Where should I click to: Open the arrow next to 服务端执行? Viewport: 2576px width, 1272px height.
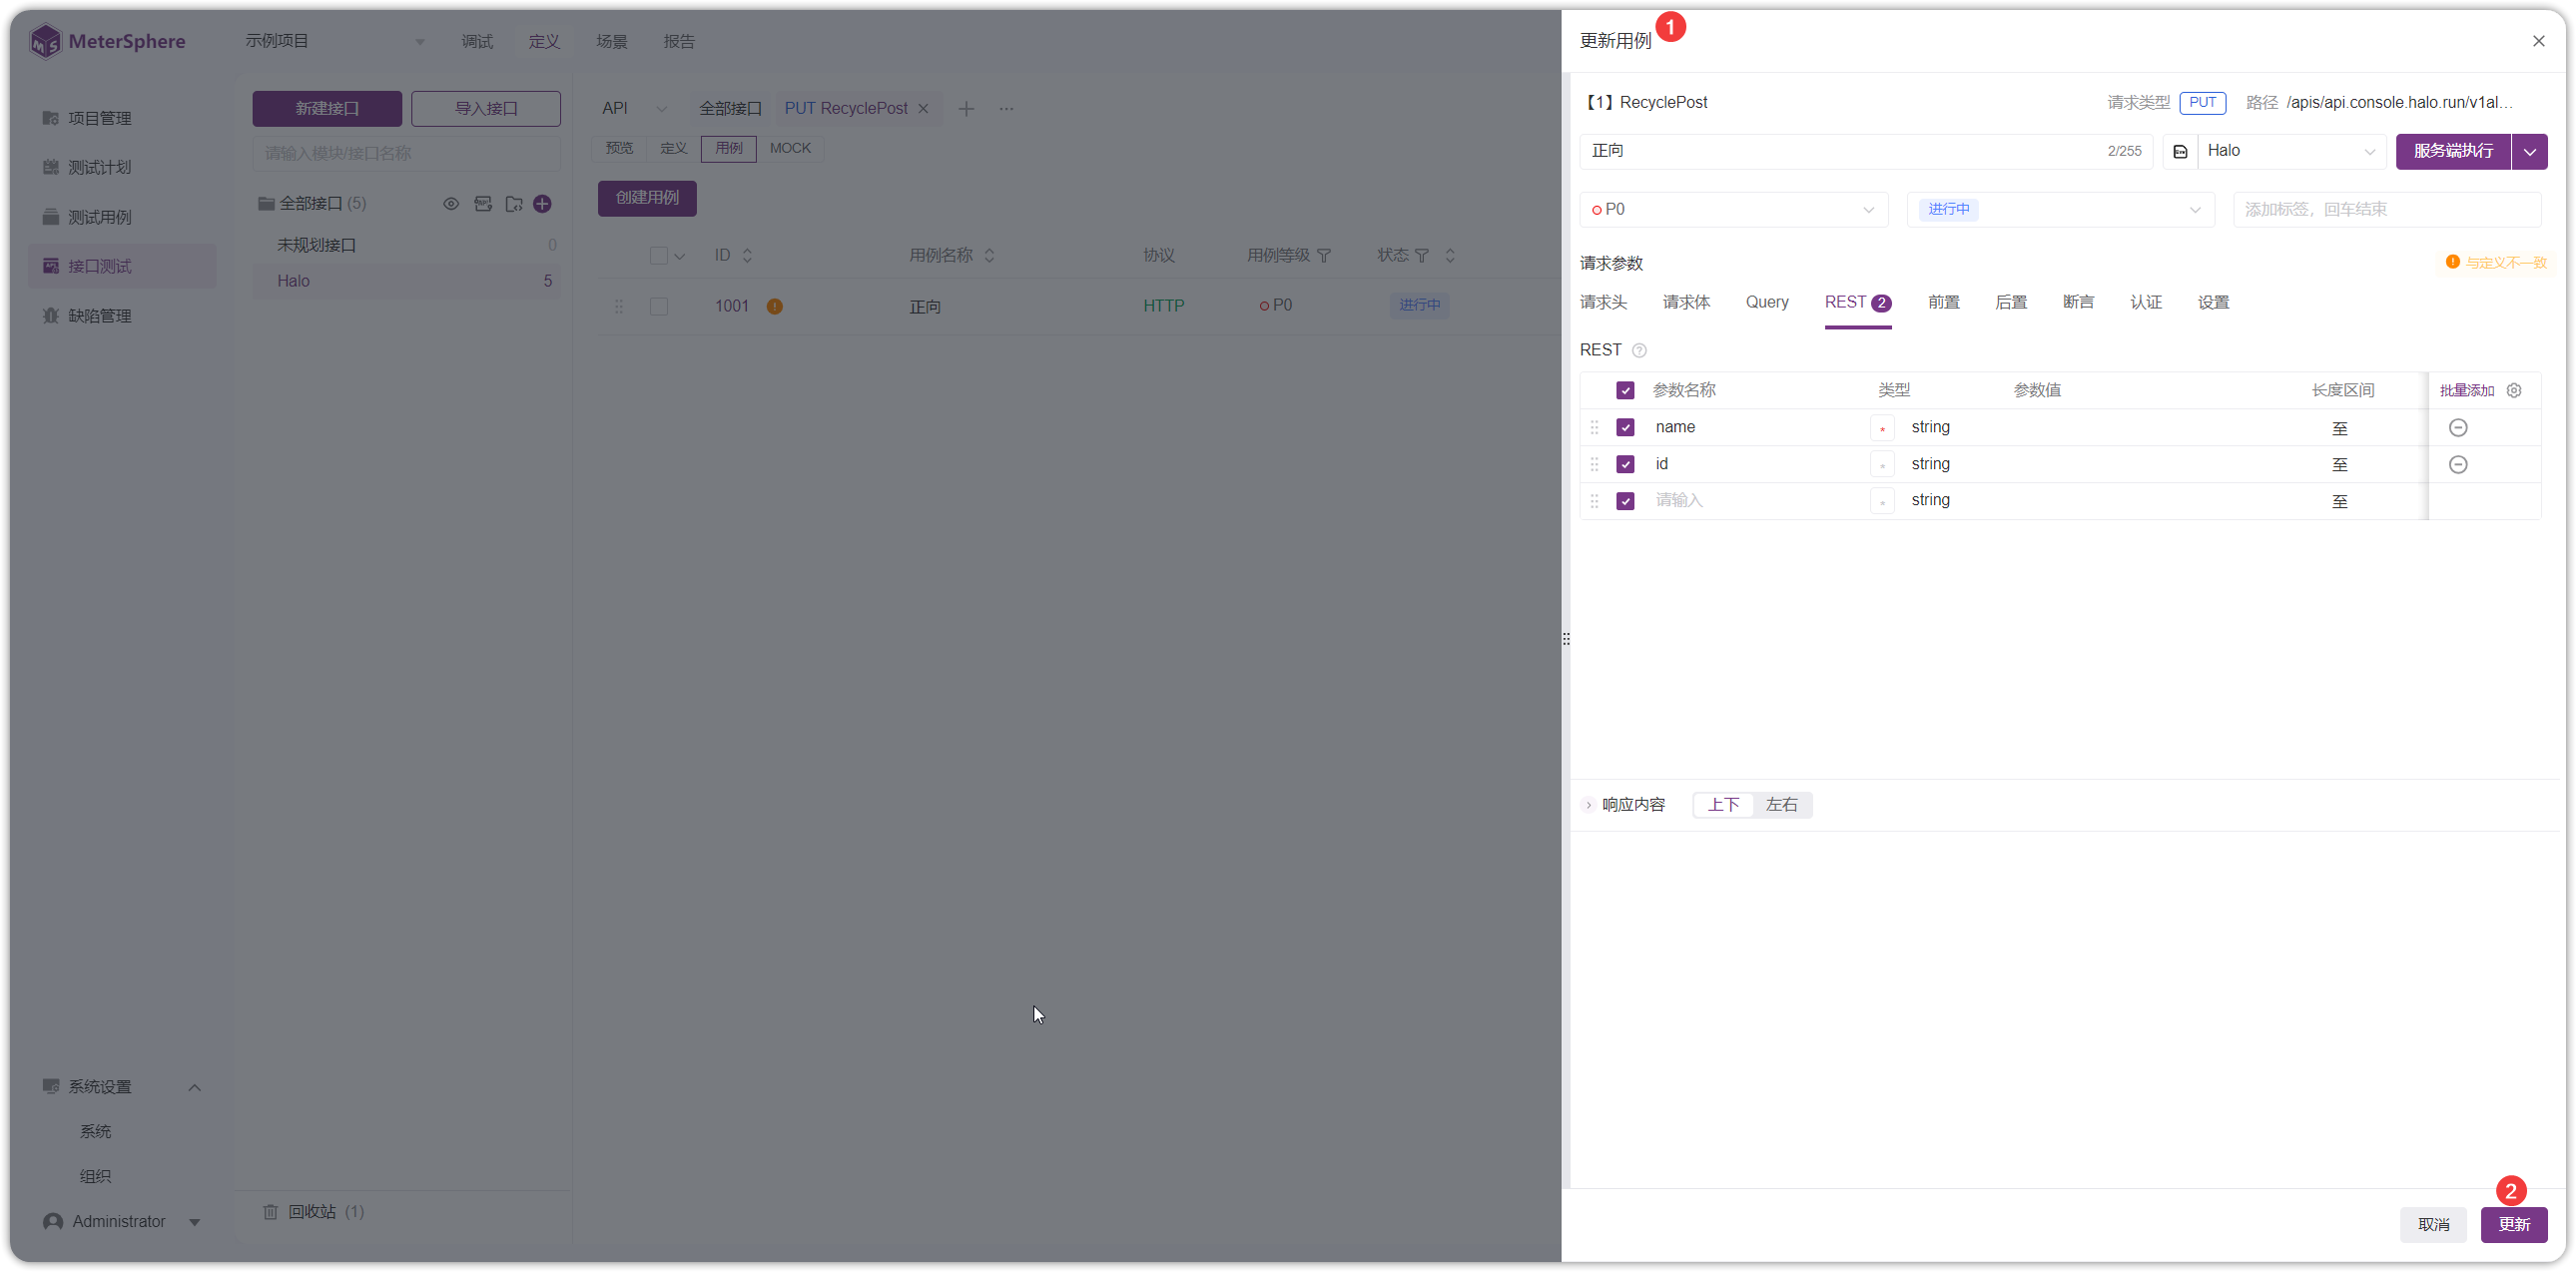coord(2529,151)
